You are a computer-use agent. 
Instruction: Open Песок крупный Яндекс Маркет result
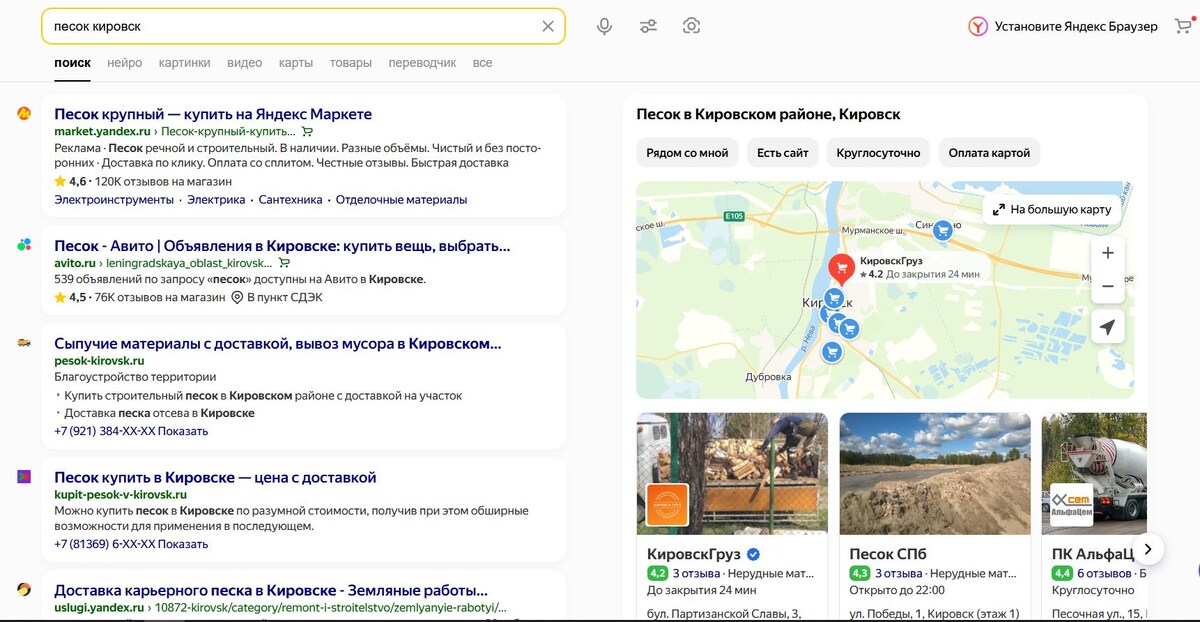(x=213, y=114)
